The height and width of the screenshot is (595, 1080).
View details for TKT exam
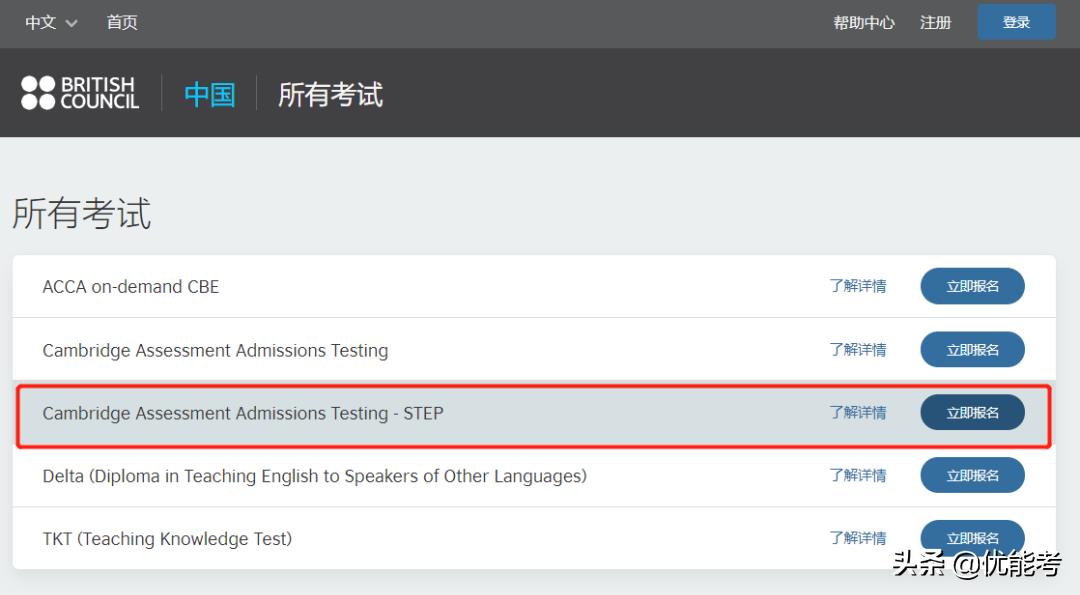point(857,538)
